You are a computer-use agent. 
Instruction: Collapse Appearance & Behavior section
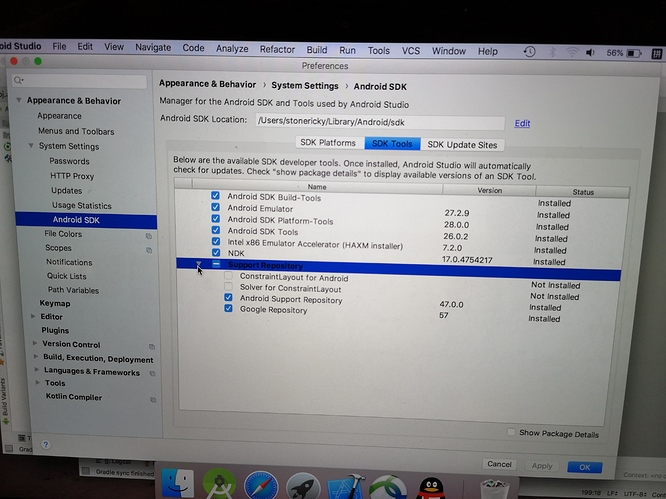point(19,100)
